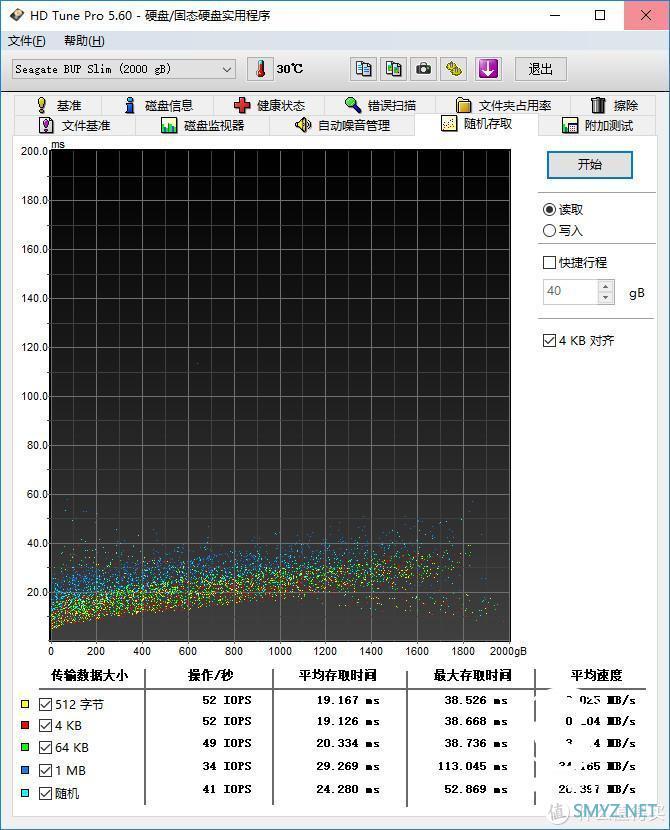Switch to the 错误扫描 tab

click(x=380, y=105)
